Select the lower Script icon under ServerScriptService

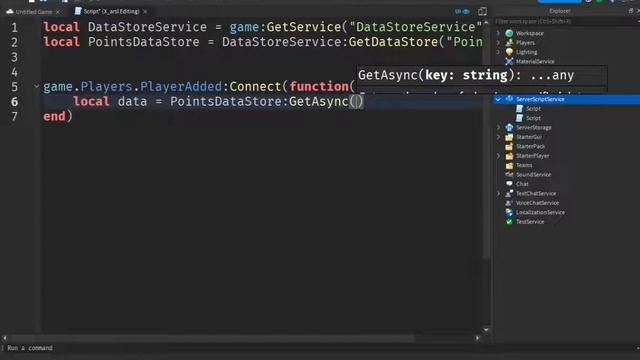tap(519, 118)
